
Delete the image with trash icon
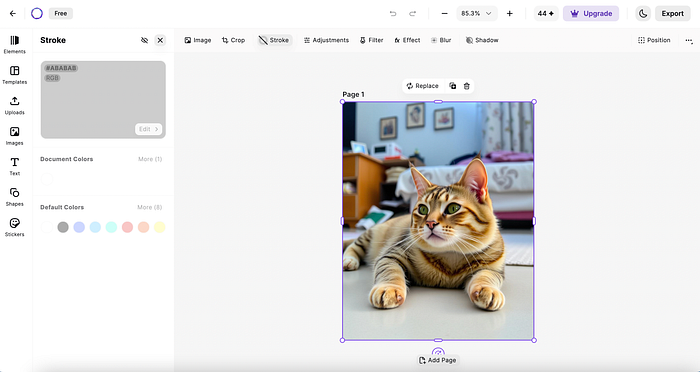click(x=467, y=86)
